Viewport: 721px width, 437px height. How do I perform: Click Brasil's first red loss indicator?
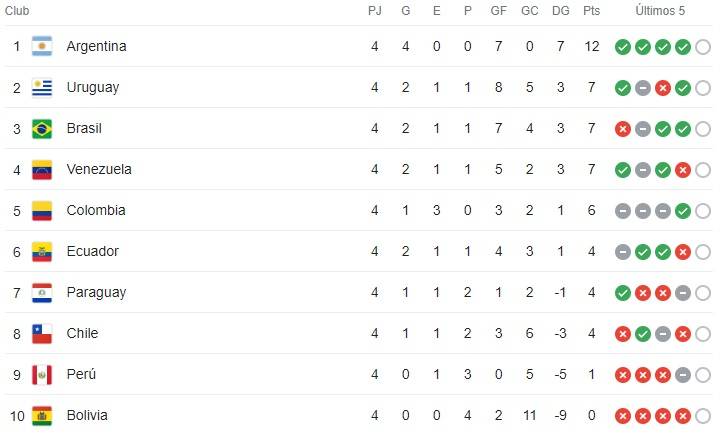pyautogui.click(x=623, y=128)
